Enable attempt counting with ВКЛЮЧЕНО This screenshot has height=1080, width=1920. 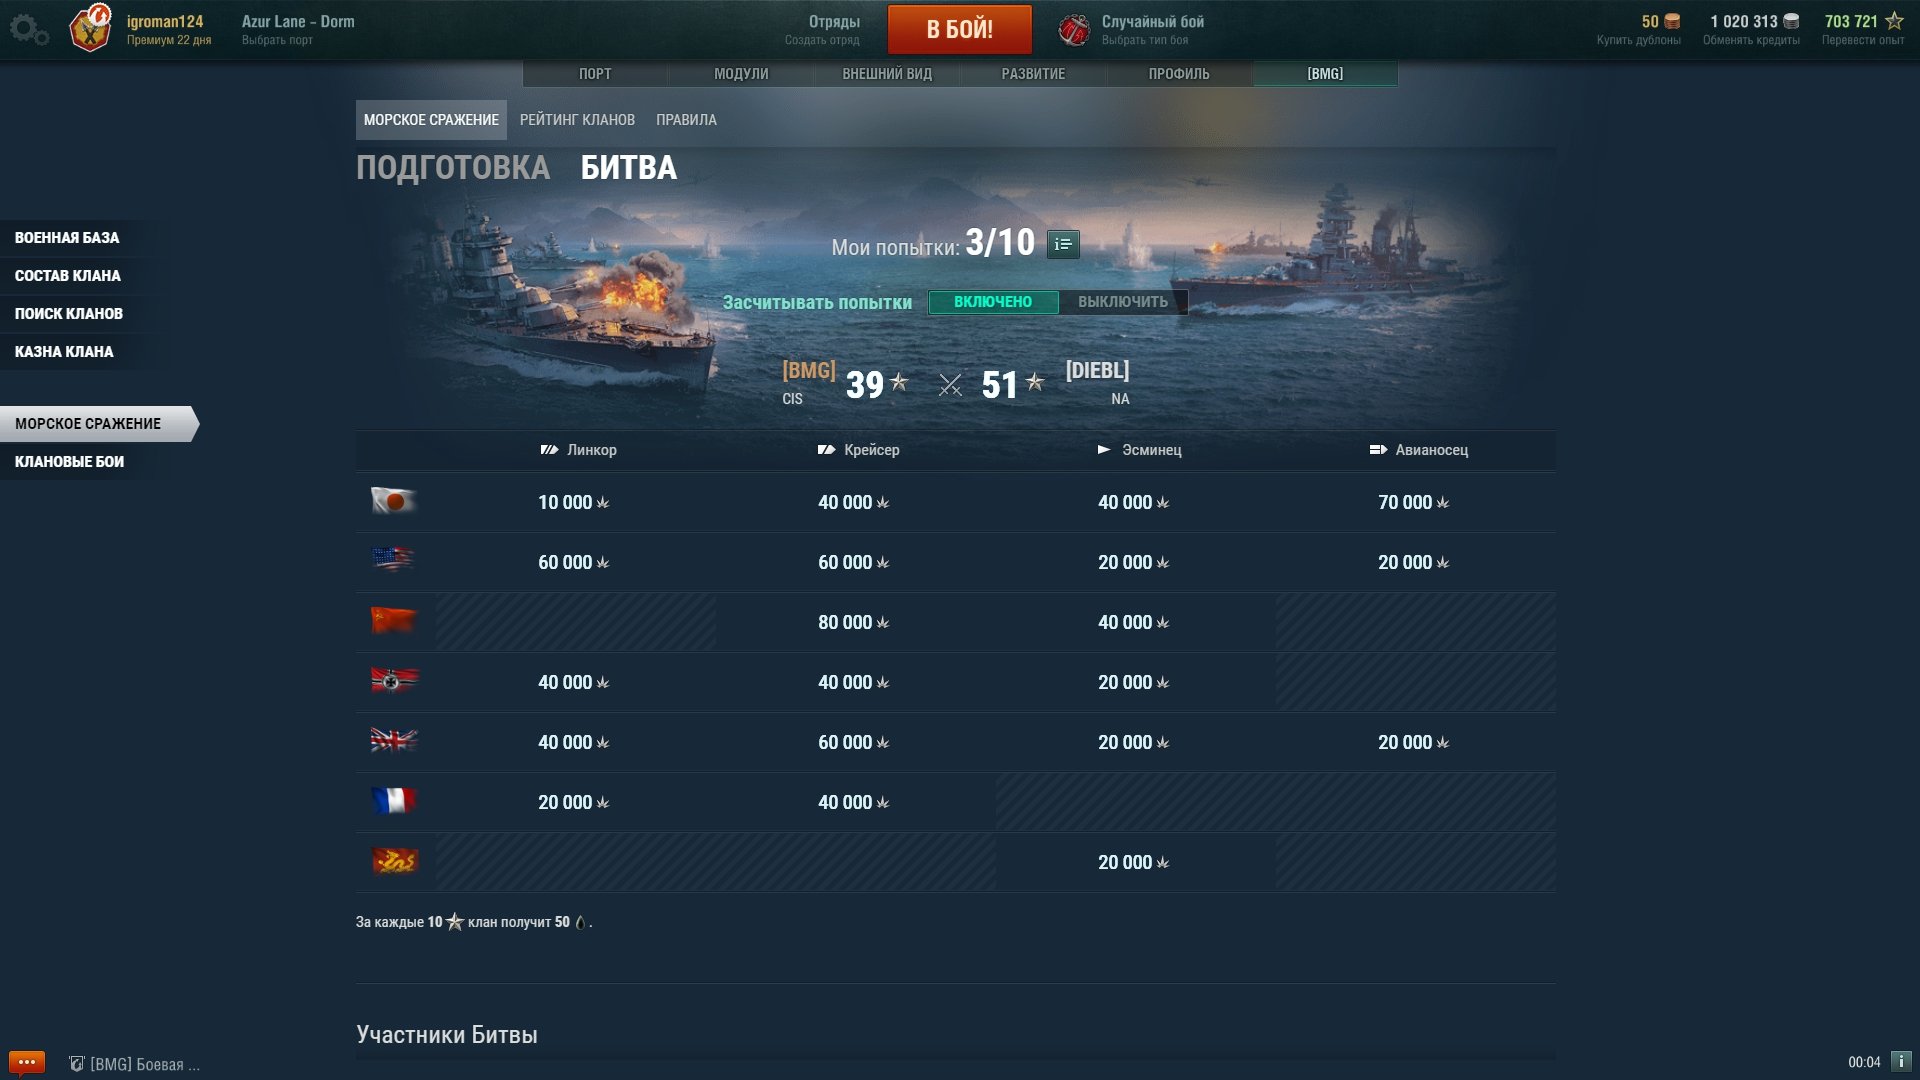coord(993,302)
